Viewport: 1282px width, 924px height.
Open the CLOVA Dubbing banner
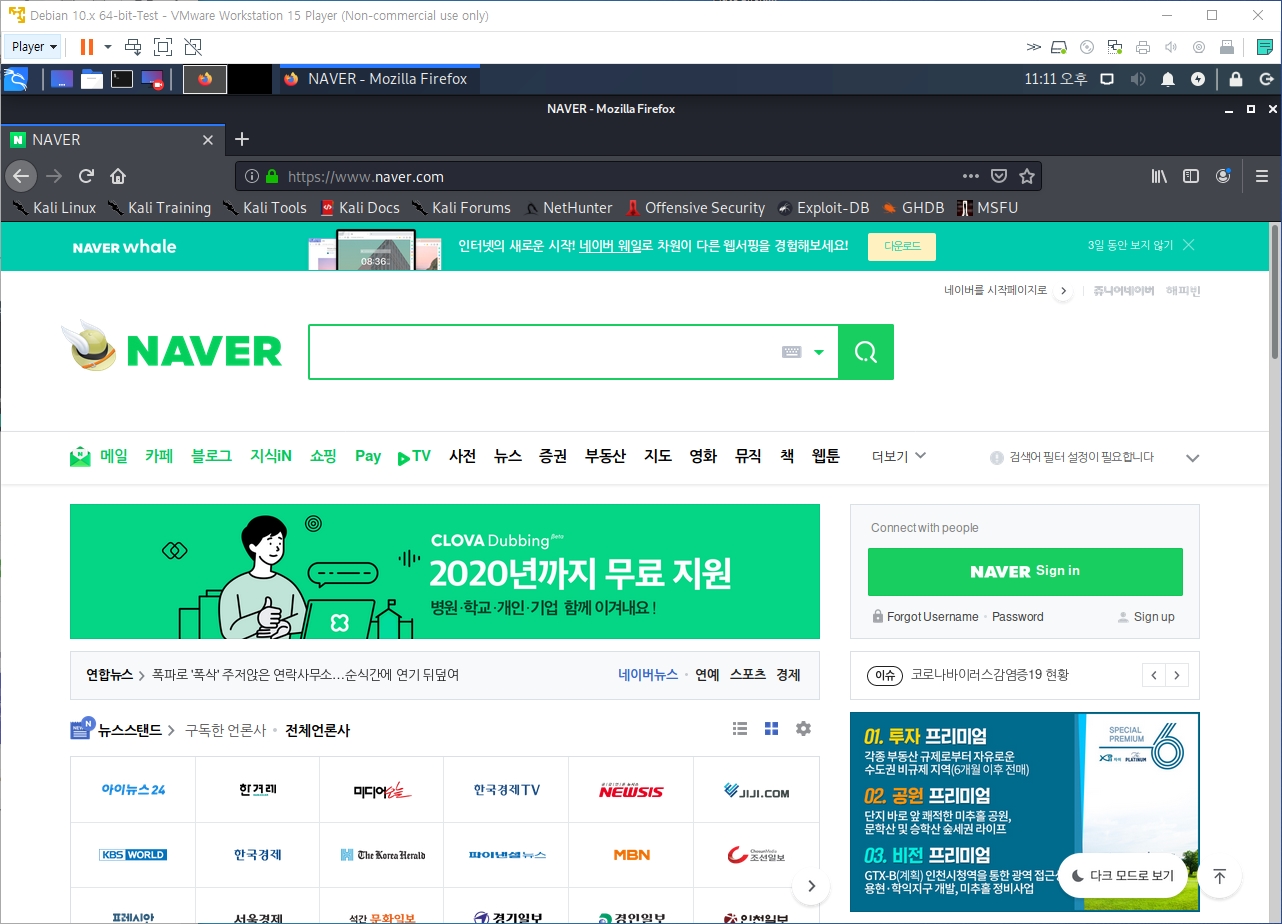(445, 571)
